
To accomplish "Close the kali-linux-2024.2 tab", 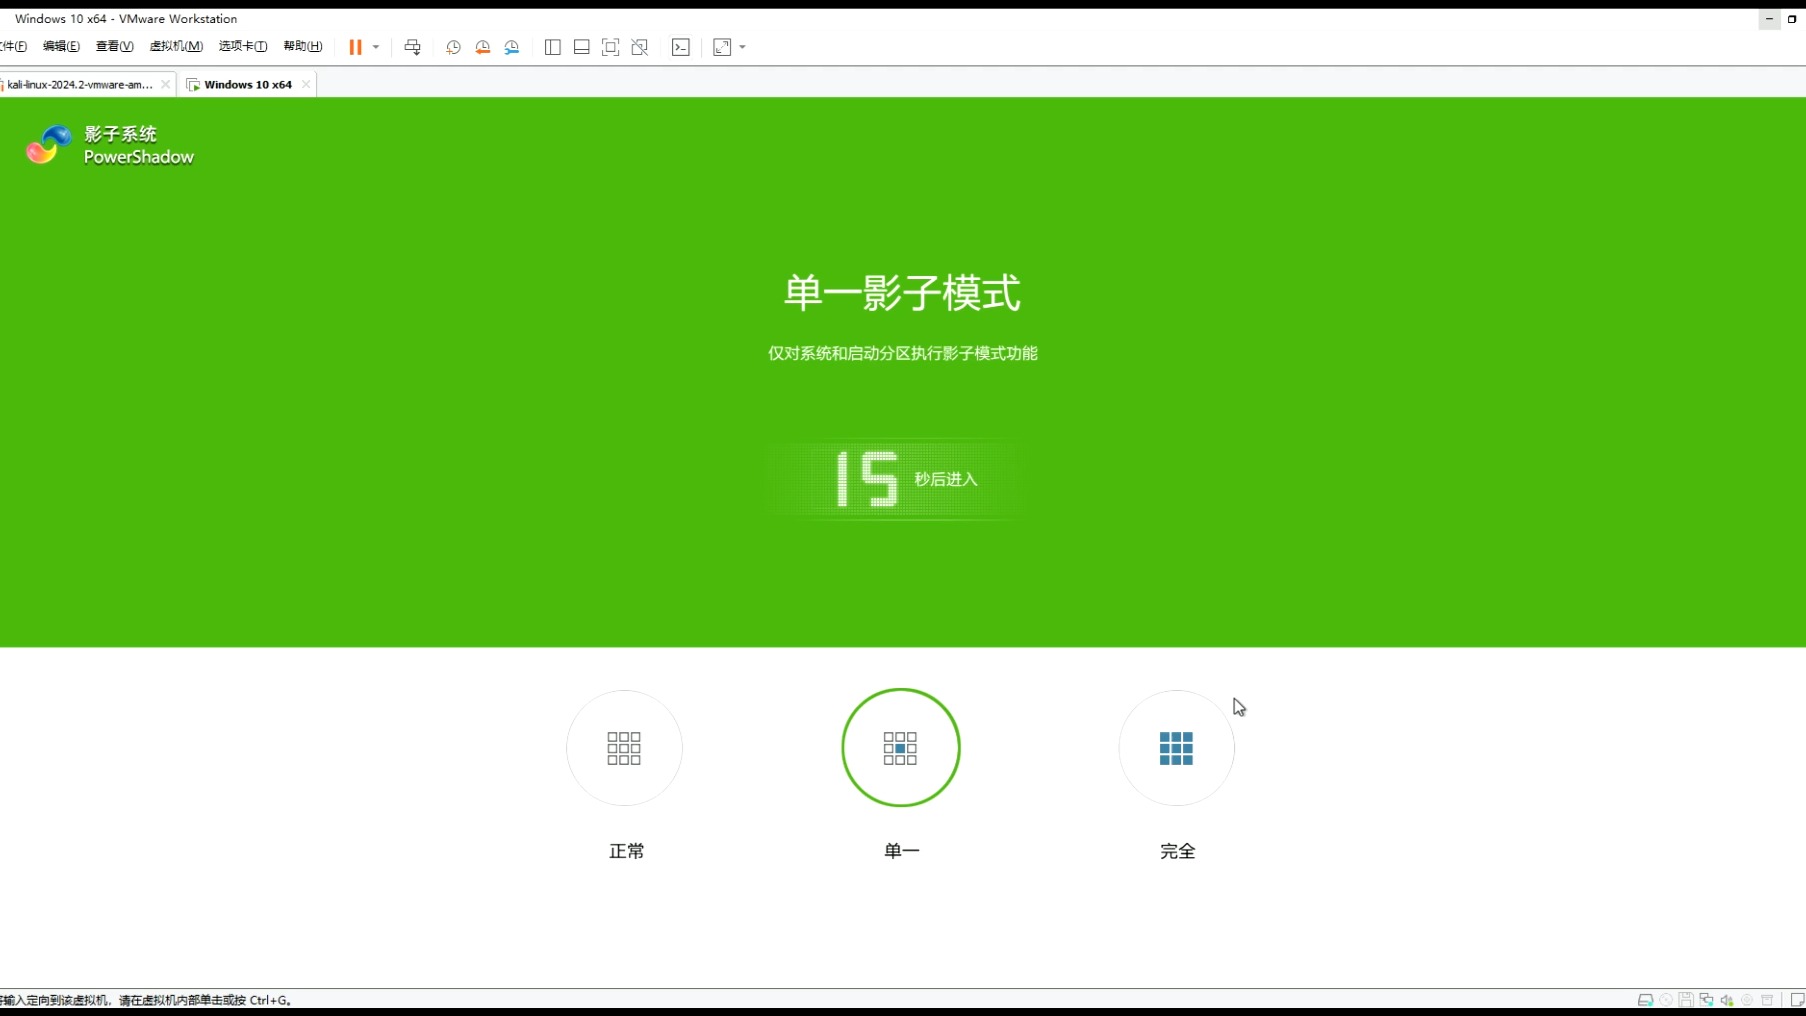I will point(166,85).
